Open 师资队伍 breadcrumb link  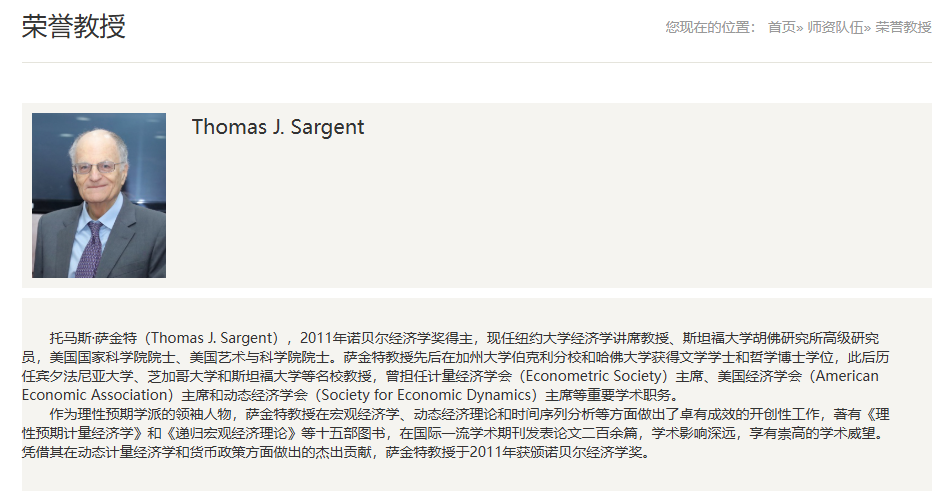835,27
